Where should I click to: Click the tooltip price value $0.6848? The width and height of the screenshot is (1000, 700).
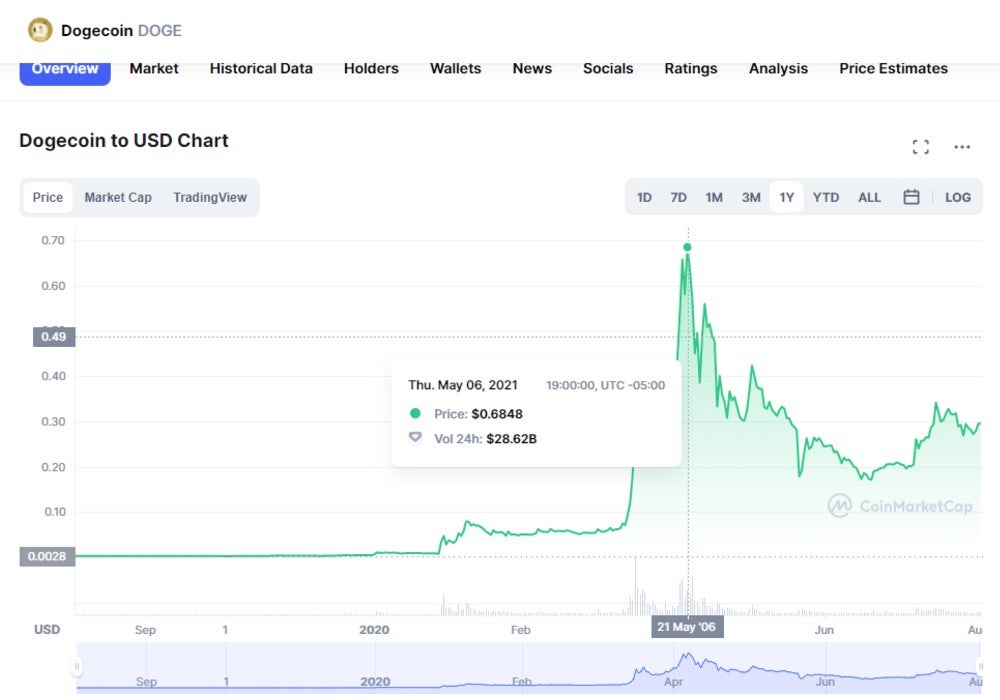tap(497, 414)
